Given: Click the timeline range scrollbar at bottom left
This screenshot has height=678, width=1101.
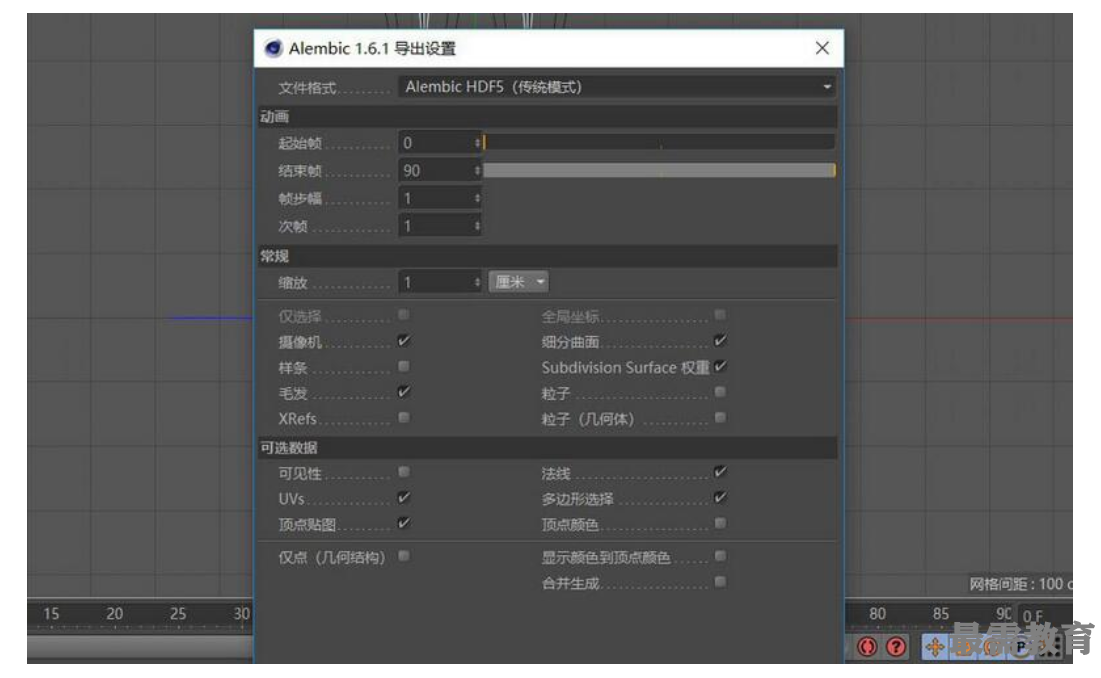Looking at the screenshot, I should pyautogui.click(x=140, y=647).
